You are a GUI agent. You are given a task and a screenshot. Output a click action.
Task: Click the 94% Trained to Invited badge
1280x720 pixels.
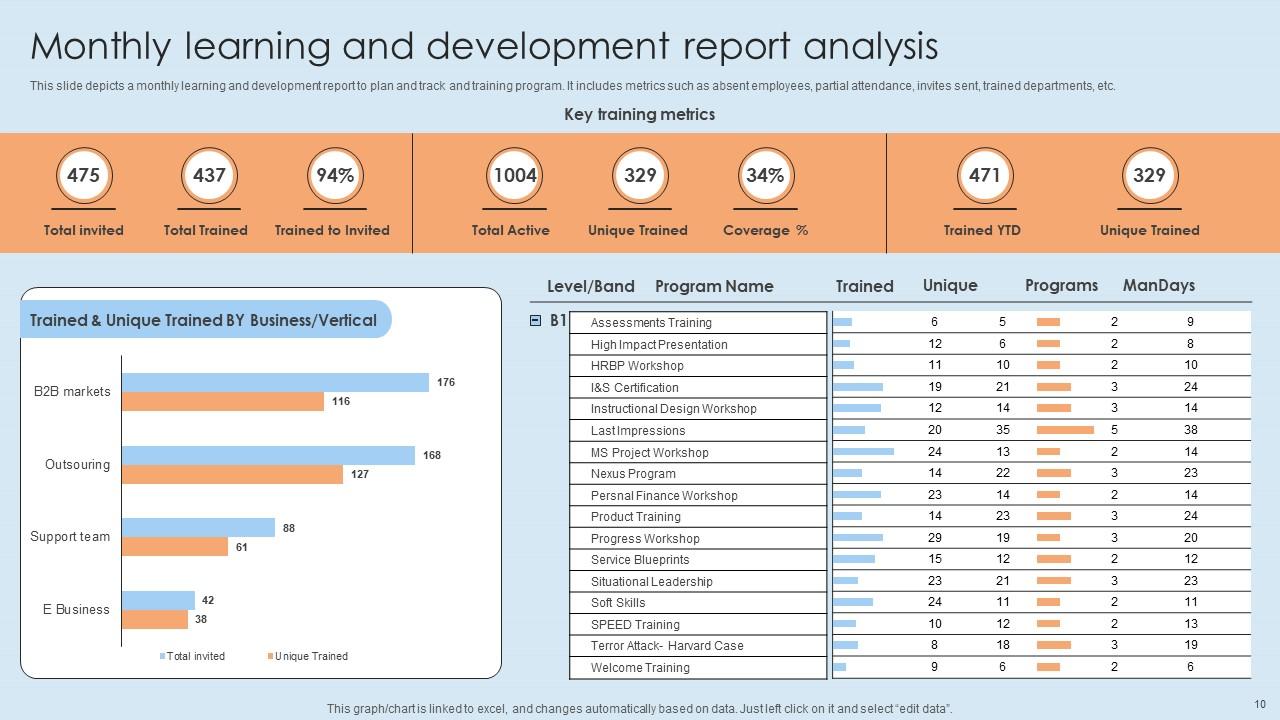pos(333,176)
